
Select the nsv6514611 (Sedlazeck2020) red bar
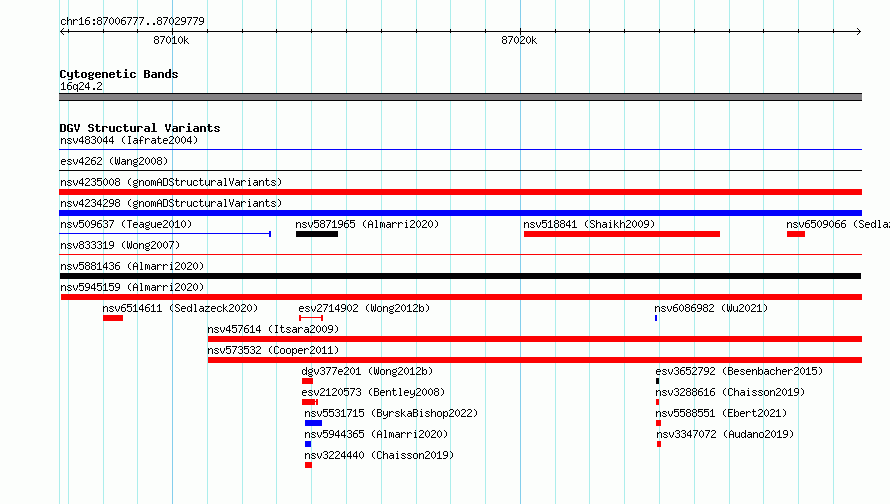coord(113,318)
